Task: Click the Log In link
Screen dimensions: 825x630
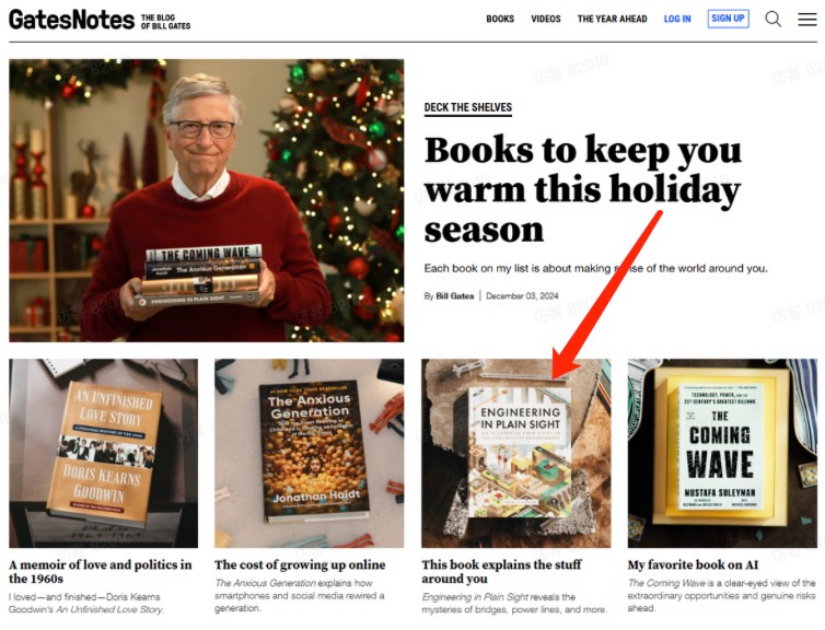Action: click(677, 19)
